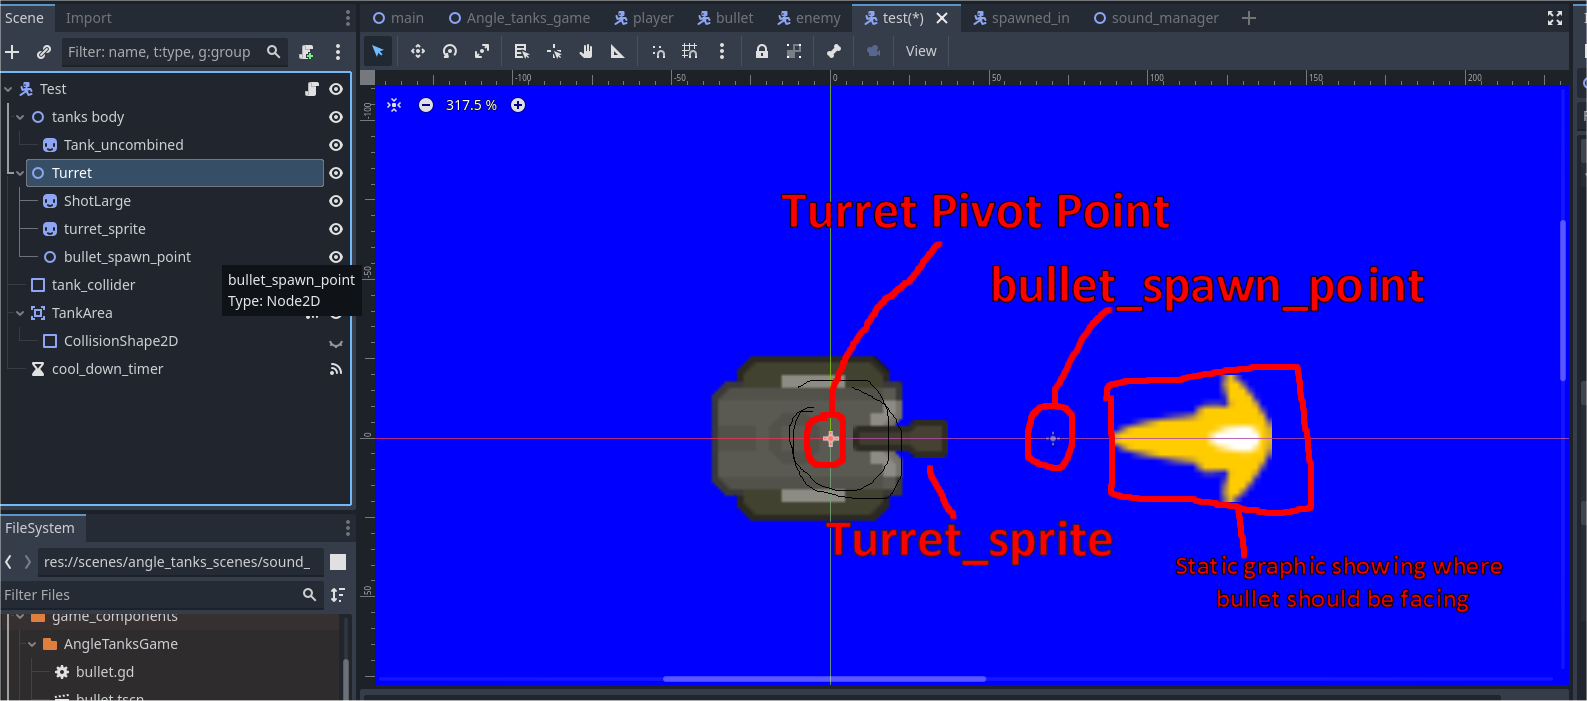Activate the Pan mode hand tool
Viewport: 1587px width, 701px height.
(x=586, y=51)
